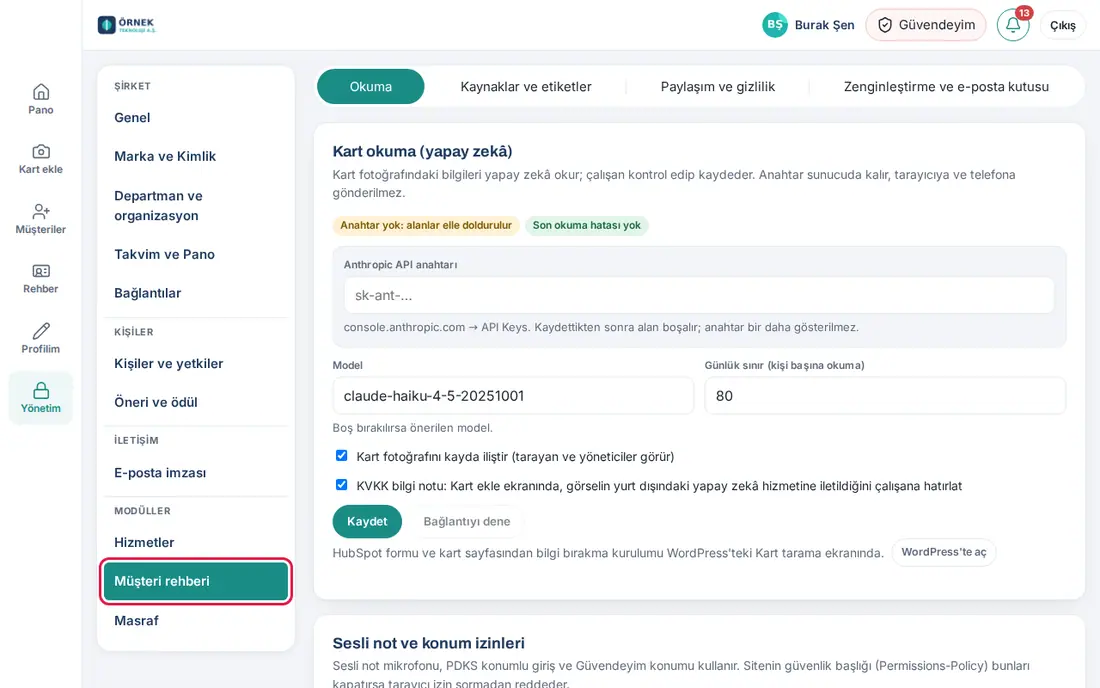Click the Çıkış logout button
Image resolution: width=1100 pixels, height=688 pixels.
1063,25
